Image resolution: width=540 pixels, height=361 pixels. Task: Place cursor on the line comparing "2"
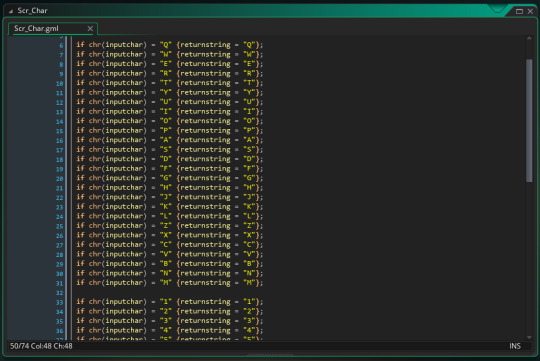click(x=169, y=311)
